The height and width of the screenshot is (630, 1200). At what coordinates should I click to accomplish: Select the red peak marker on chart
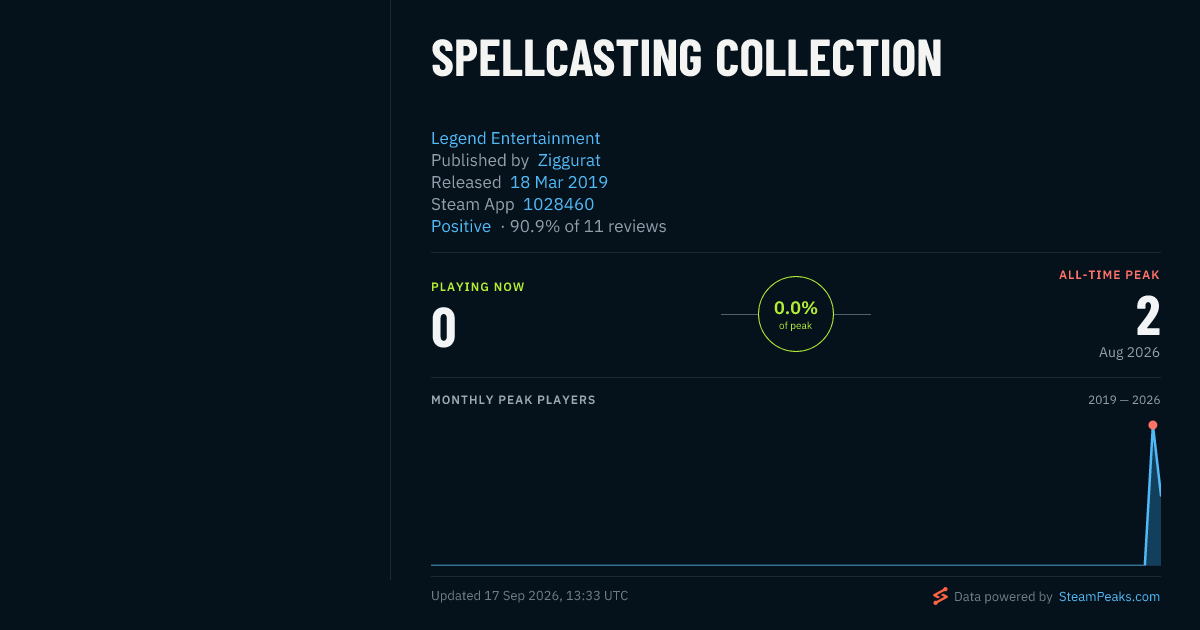click(x=1153, y=425)
